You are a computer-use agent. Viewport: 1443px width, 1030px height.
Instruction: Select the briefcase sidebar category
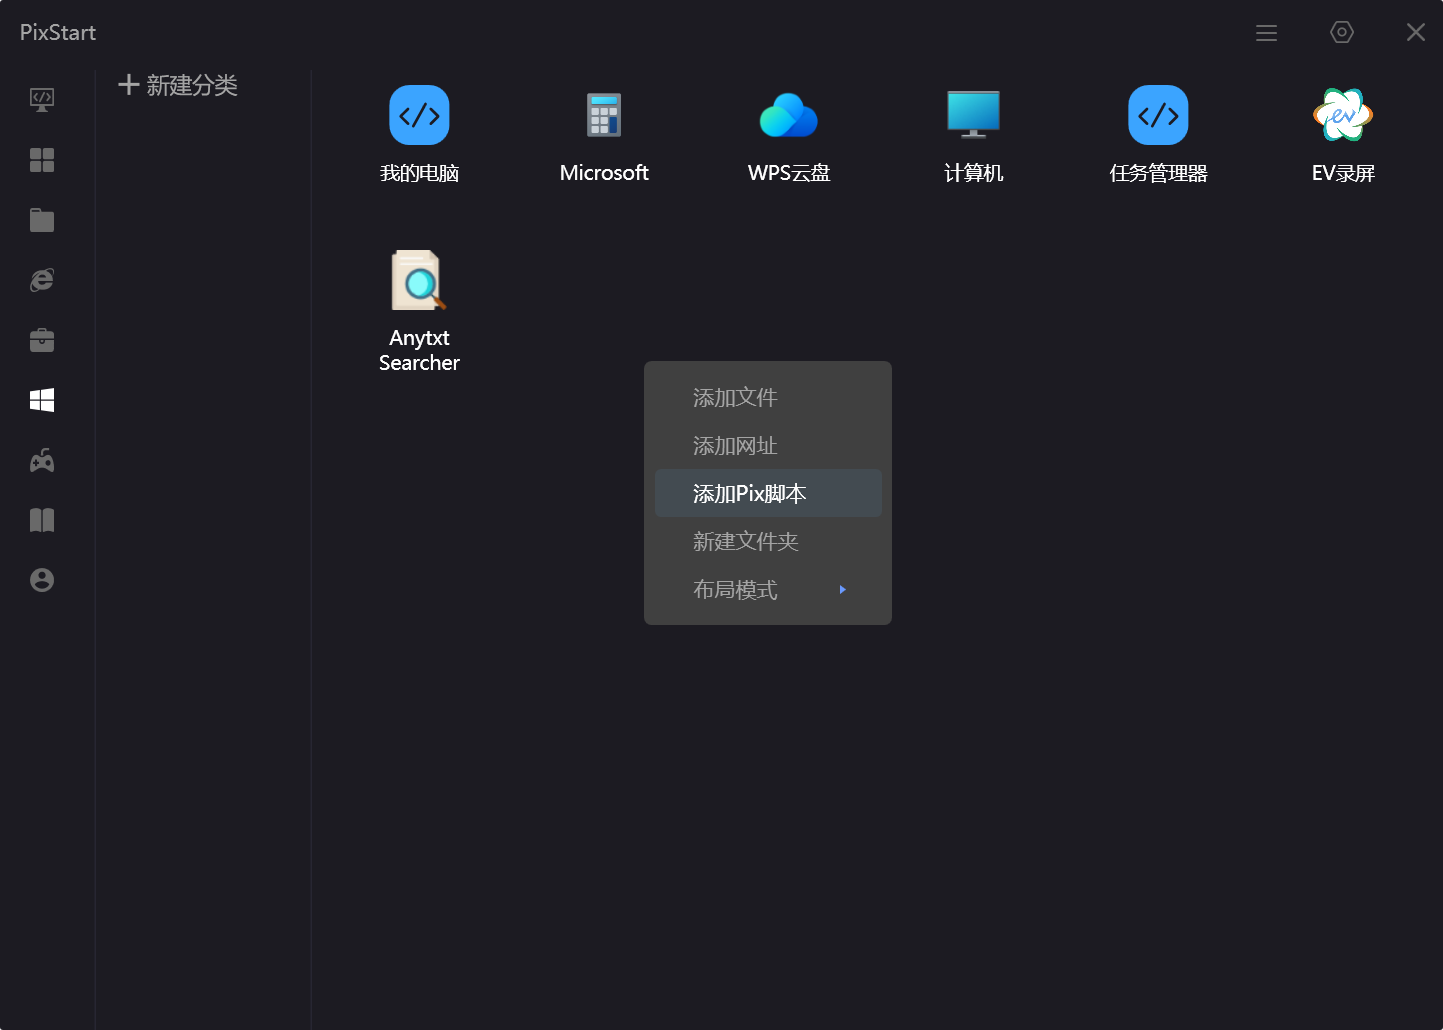tap(42, 340)
